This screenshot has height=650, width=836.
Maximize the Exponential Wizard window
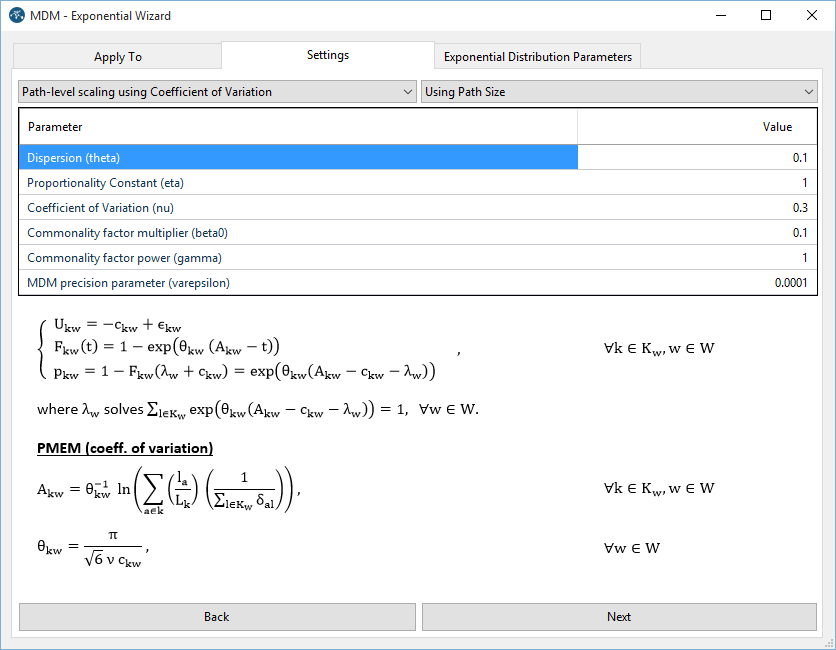pos(766,16)
